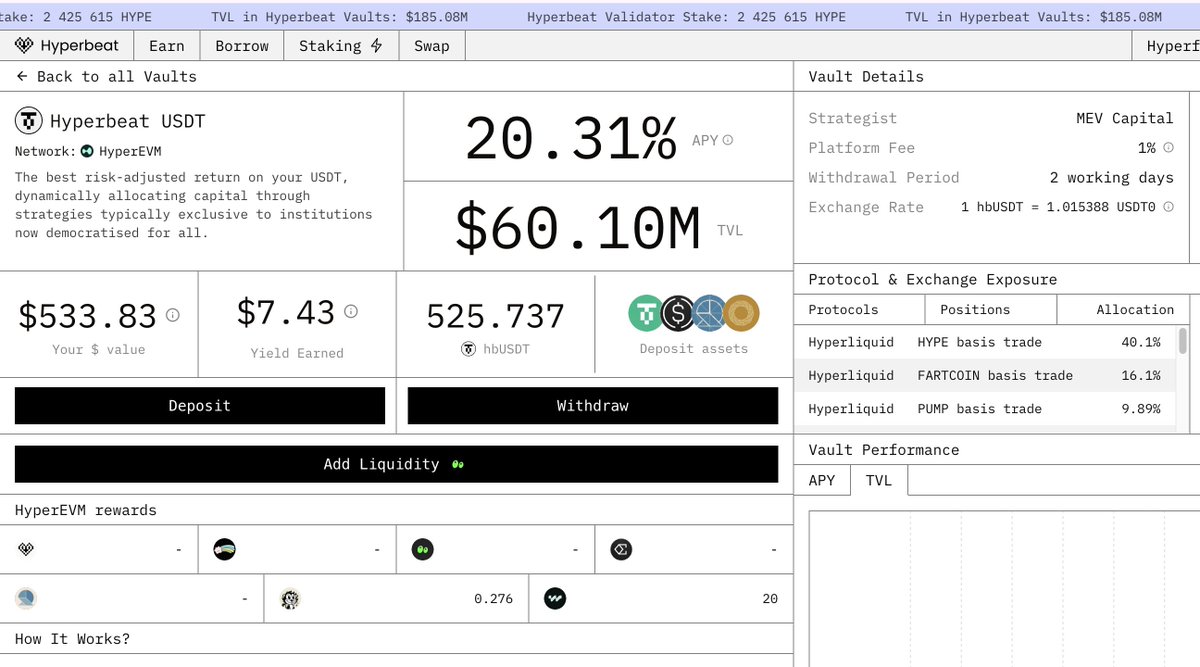
Task: Click the 0.276 reward amount
Action: point(493,599)
